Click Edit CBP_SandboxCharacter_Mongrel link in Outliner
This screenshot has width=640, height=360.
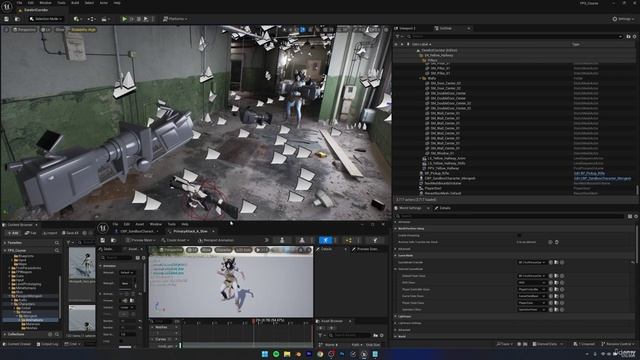coord(602,178)
